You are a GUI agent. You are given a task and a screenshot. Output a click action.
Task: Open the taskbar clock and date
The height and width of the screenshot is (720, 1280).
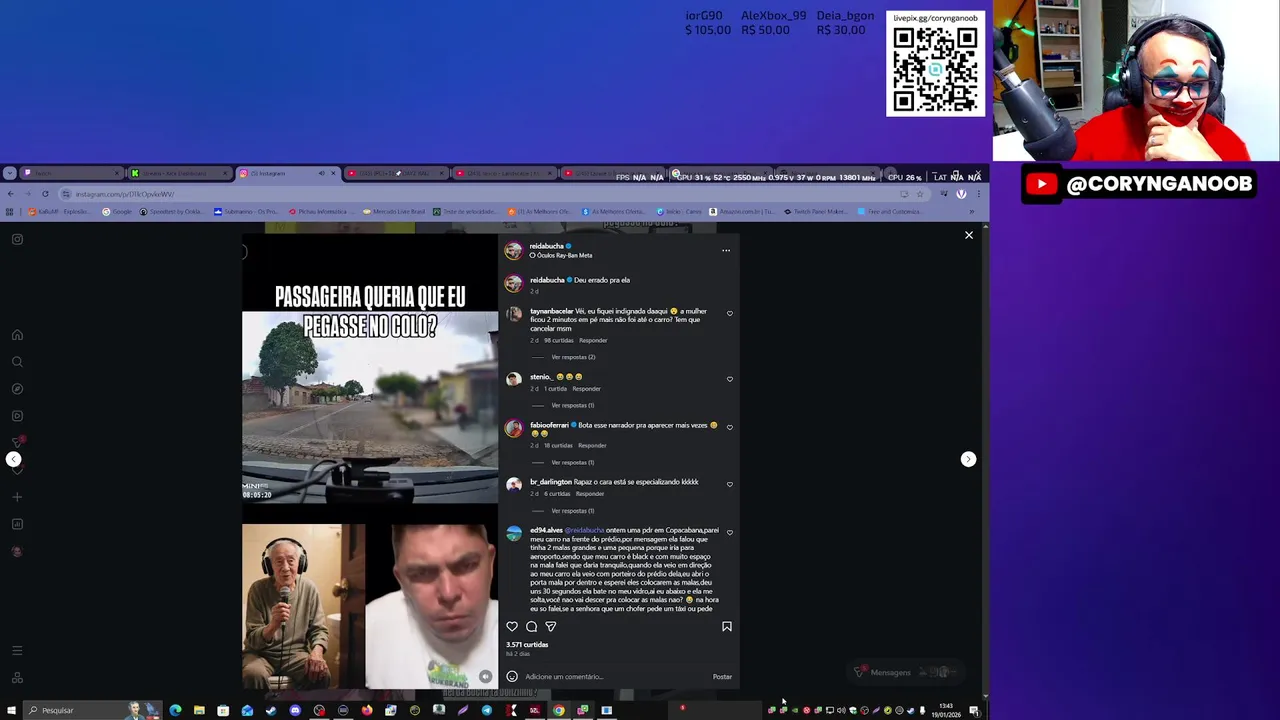click(x=946, y=710)
